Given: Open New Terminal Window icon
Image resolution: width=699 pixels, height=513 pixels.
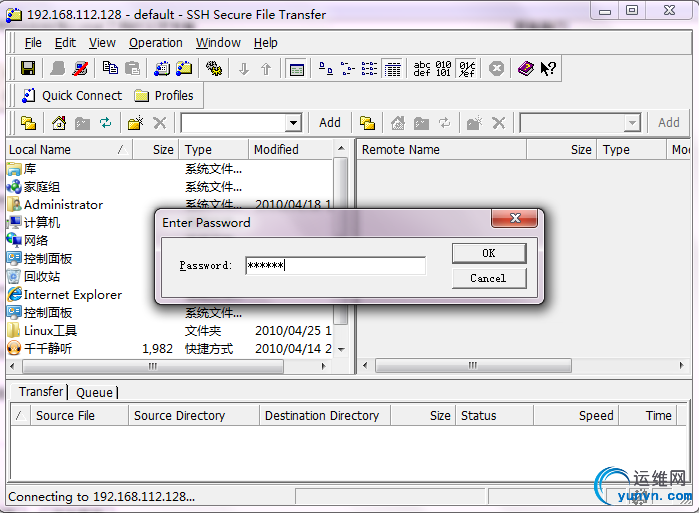Looking at the screenshot, I should (x=162, y=69).
